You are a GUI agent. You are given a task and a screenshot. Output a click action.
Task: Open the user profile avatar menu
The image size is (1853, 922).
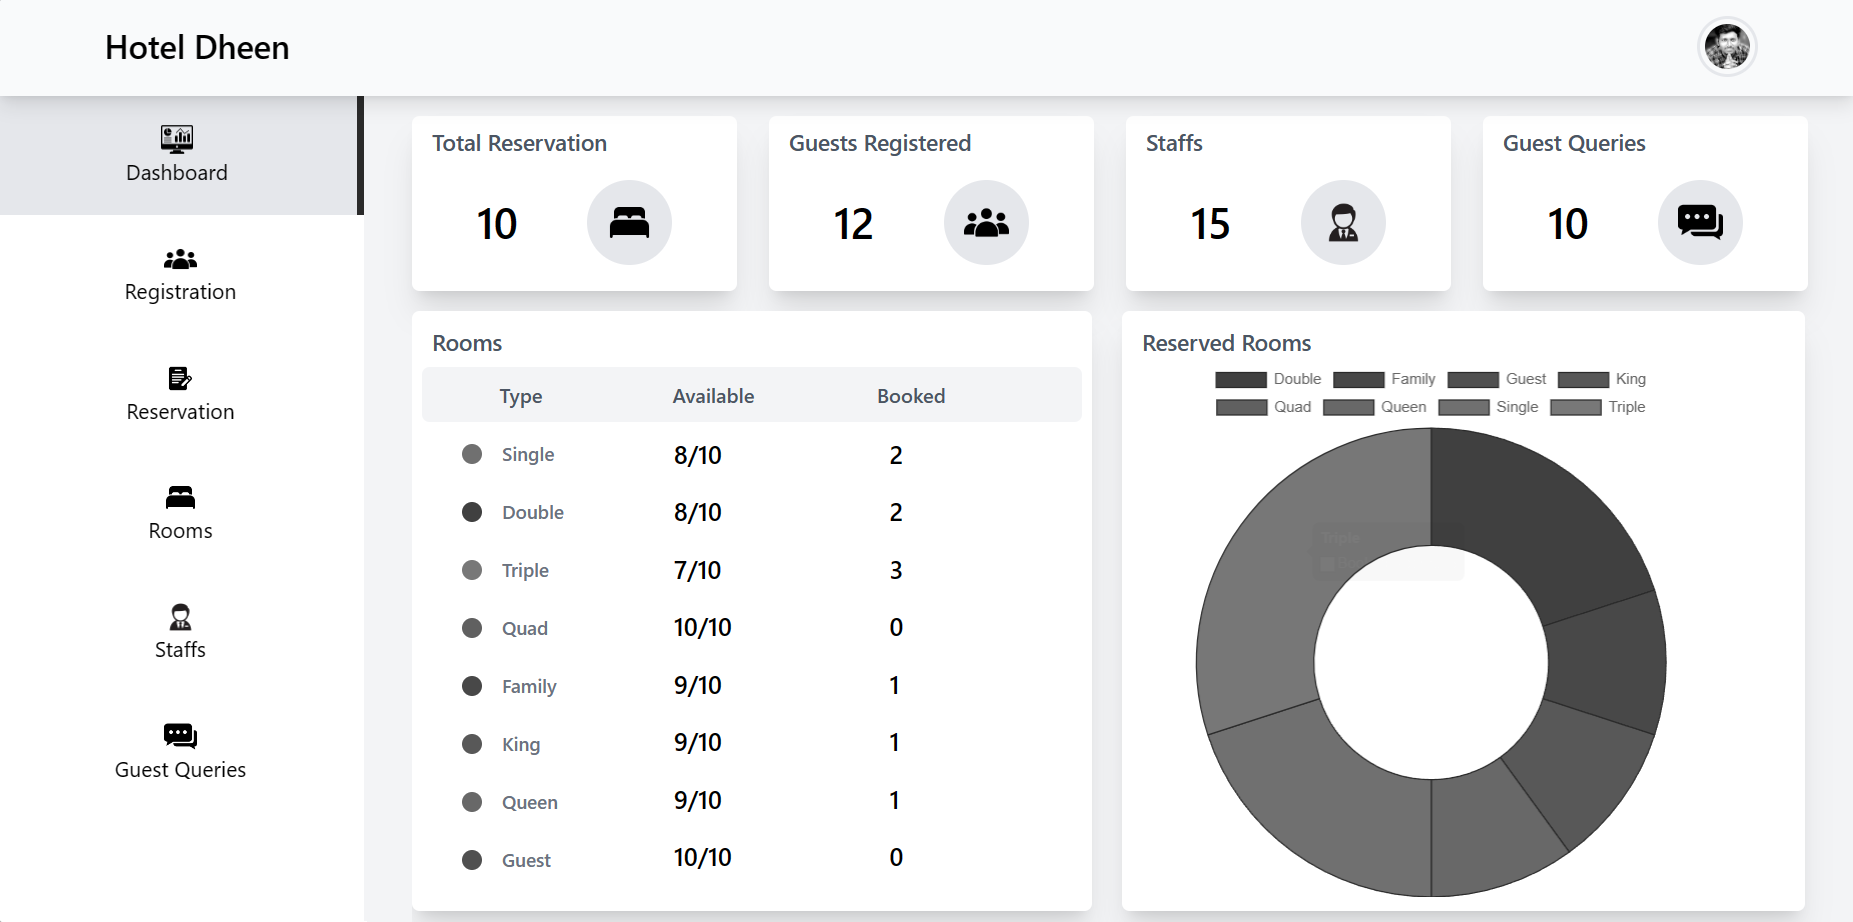click(1727, 47)
